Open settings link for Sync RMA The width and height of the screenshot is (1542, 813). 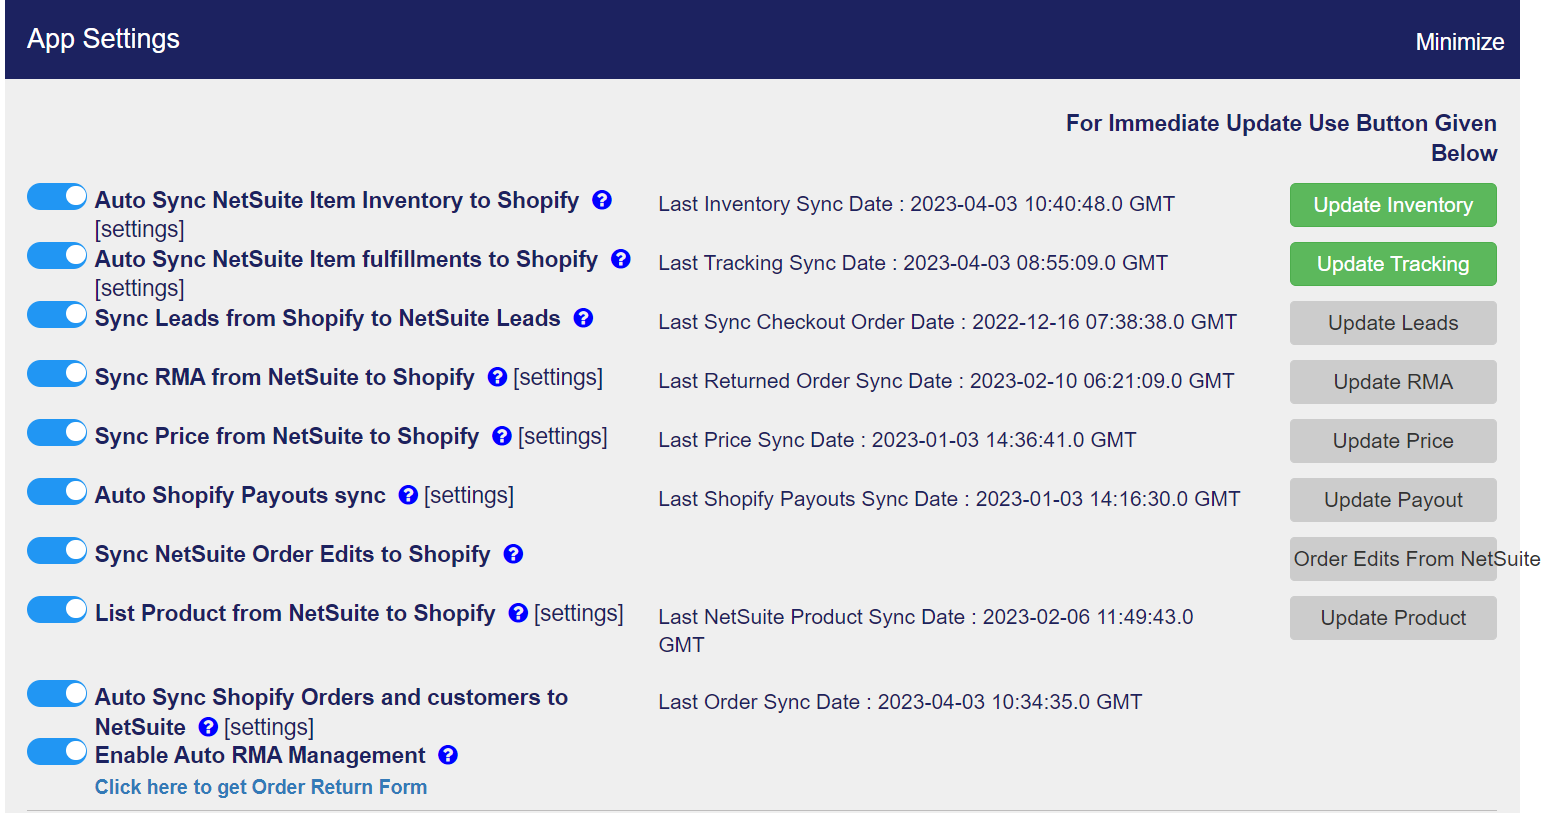[558, 377]
